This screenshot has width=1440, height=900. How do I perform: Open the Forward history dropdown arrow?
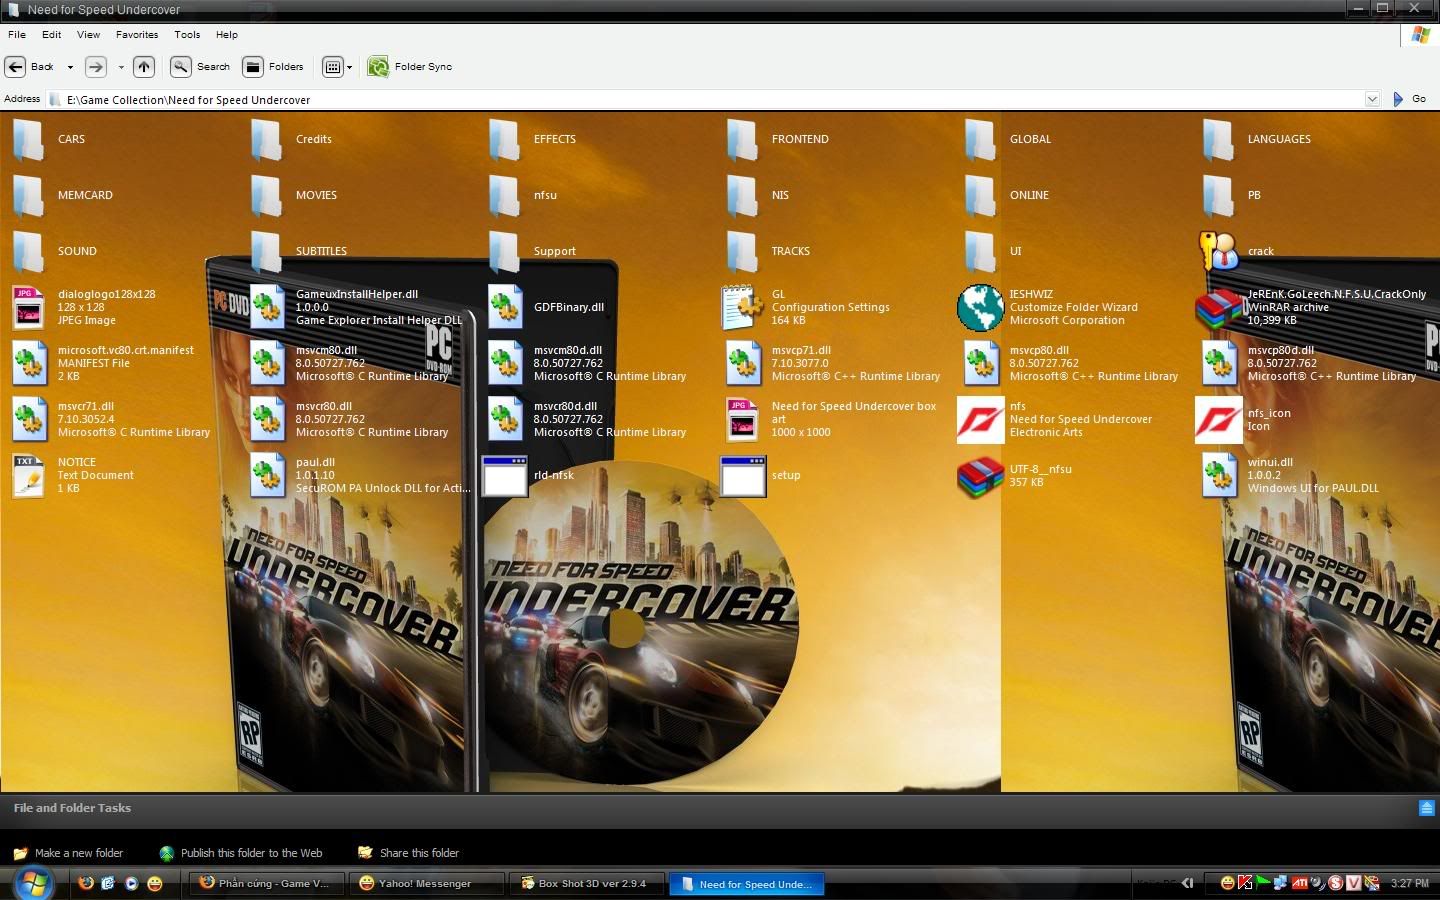(x=121, y=67)
